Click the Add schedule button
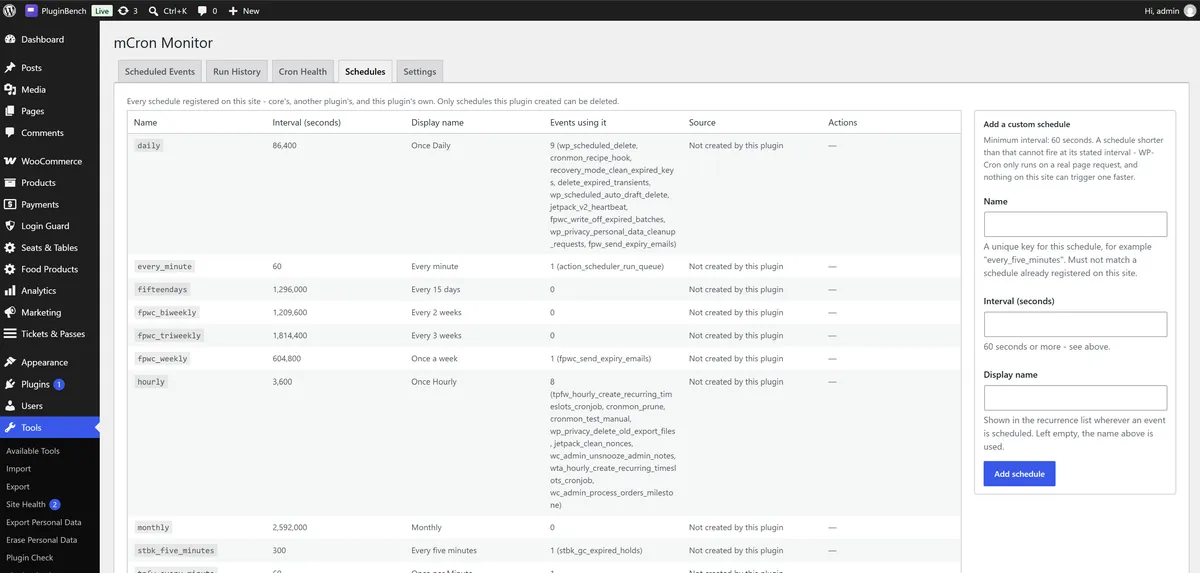 point(1019,474)
